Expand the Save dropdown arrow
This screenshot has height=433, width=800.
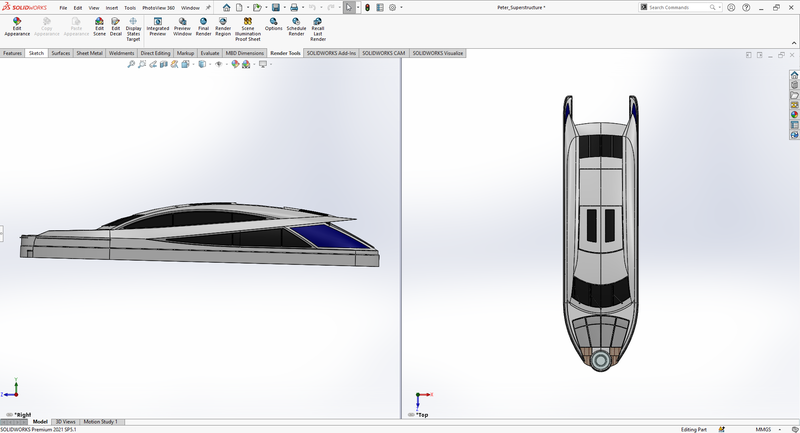pyautogui.click(x=285, y=8)
